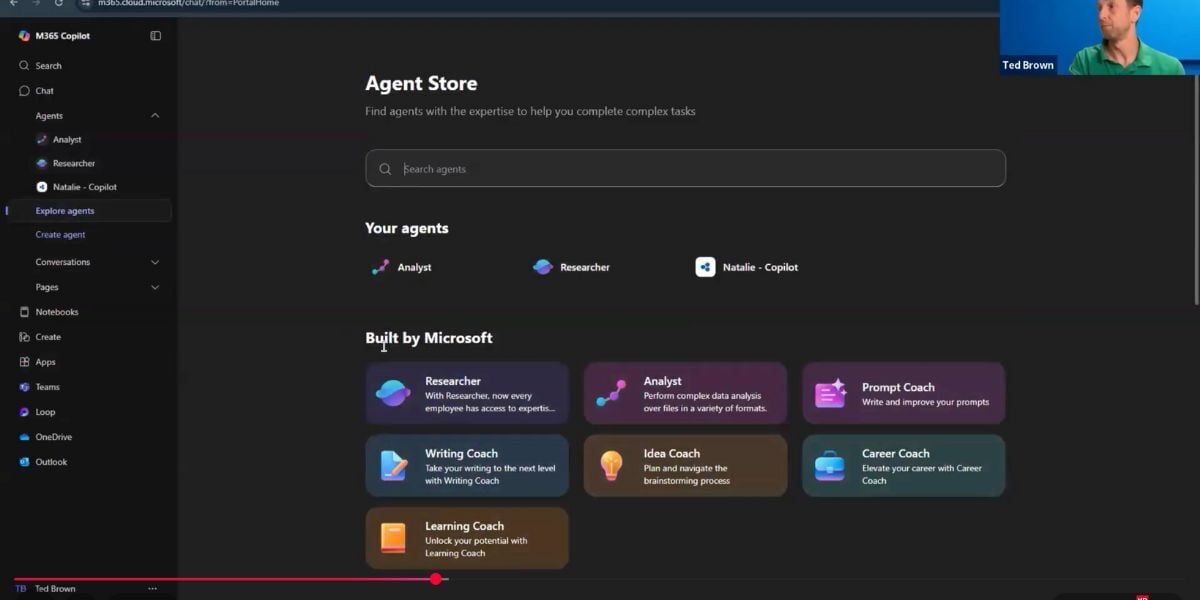Click the browser address bar URL
Image resolution: width=1200 pixels, height=600 pixels.
[188, 3]
